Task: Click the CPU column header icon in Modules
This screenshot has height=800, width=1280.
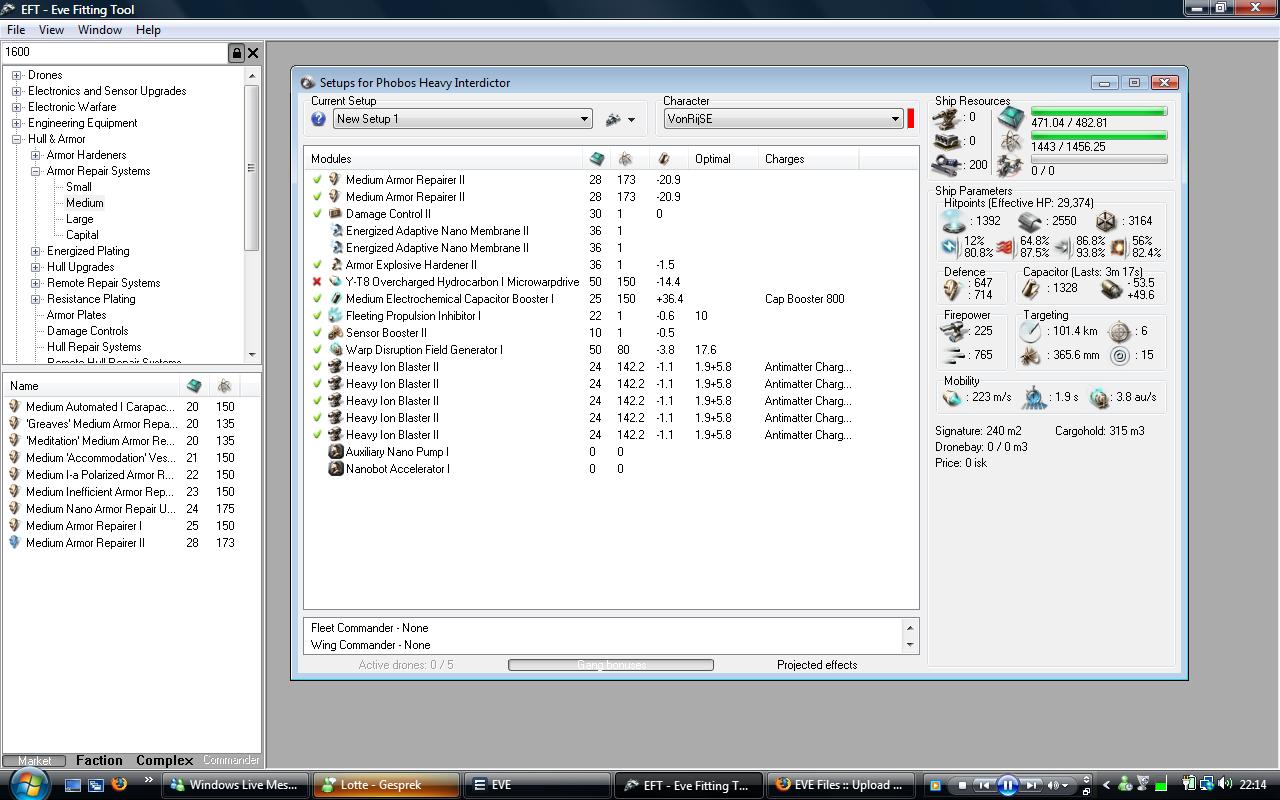Action: [x=597, y=159]
